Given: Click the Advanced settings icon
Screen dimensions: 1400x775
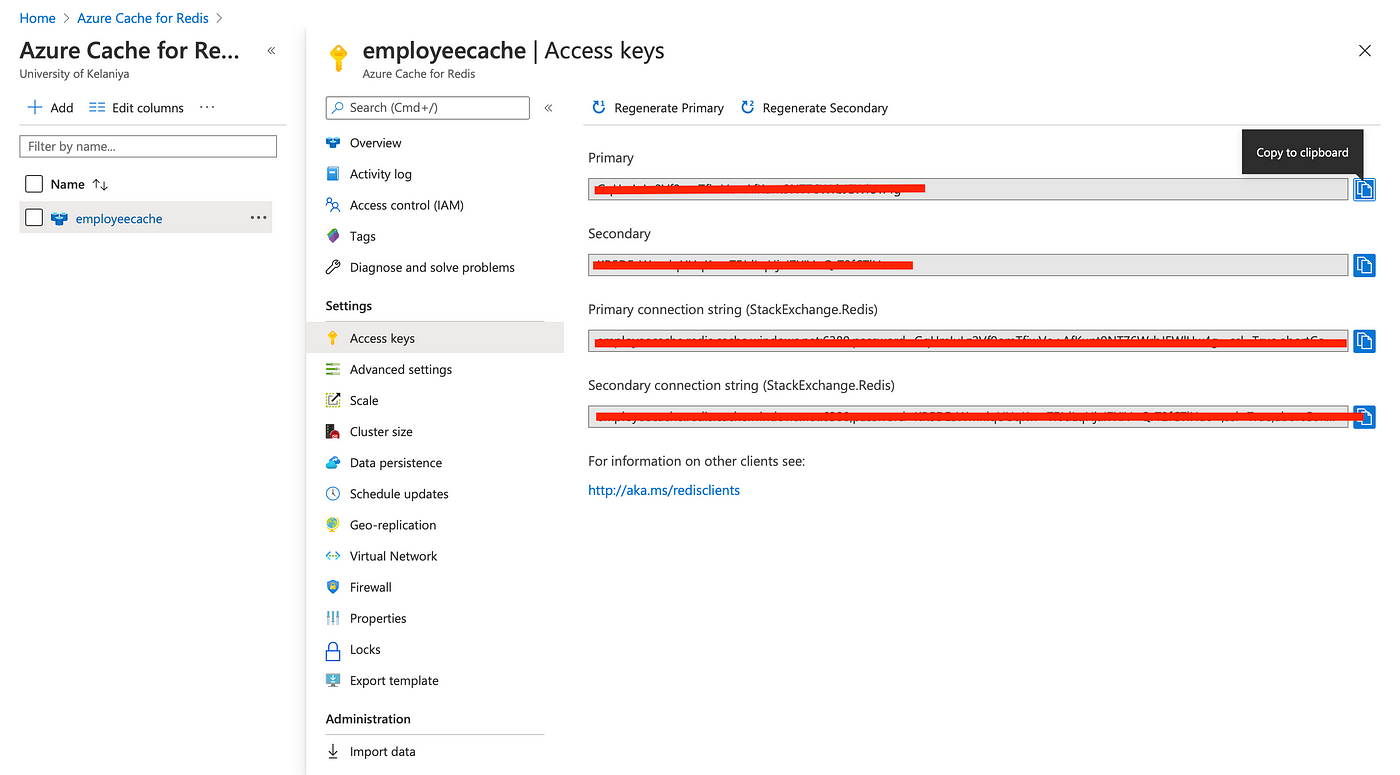Looking at the screenshot, I should [333, 369].
